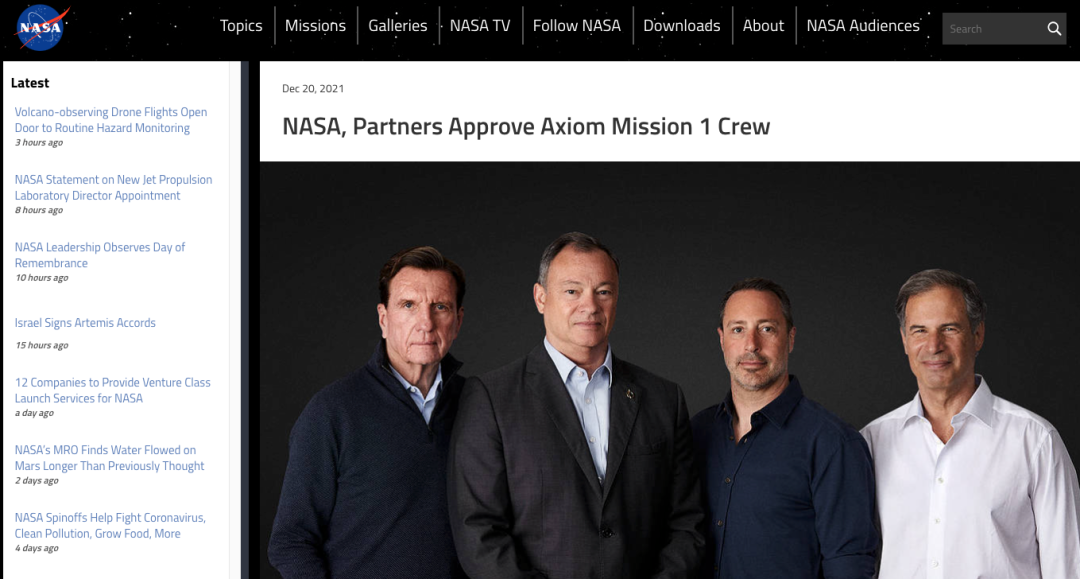Open 12 Companies Venture Class Launch link

113,390
